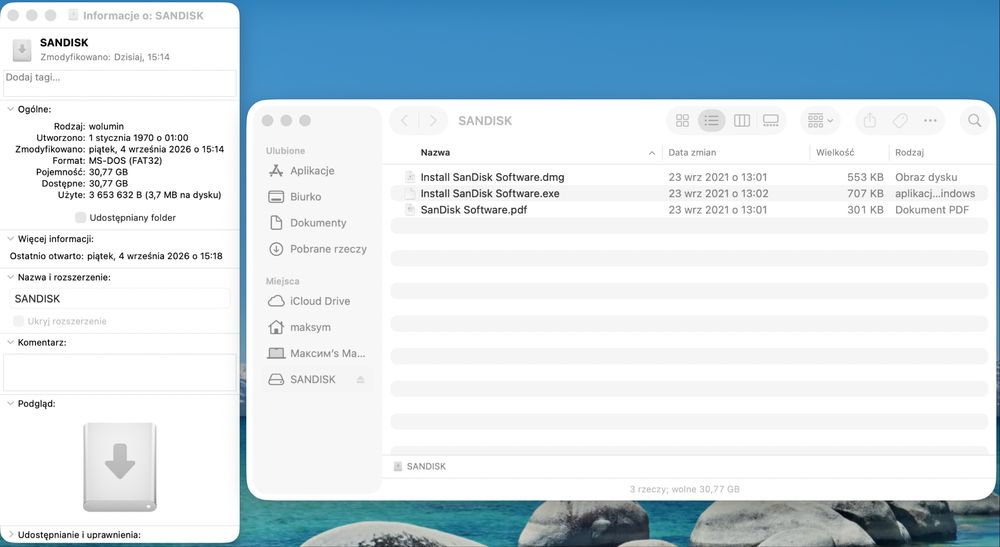The image size is (1000, 547).
Task: Click the Komentarz text box
Action: pyautogui.click(x=120, y=372)
